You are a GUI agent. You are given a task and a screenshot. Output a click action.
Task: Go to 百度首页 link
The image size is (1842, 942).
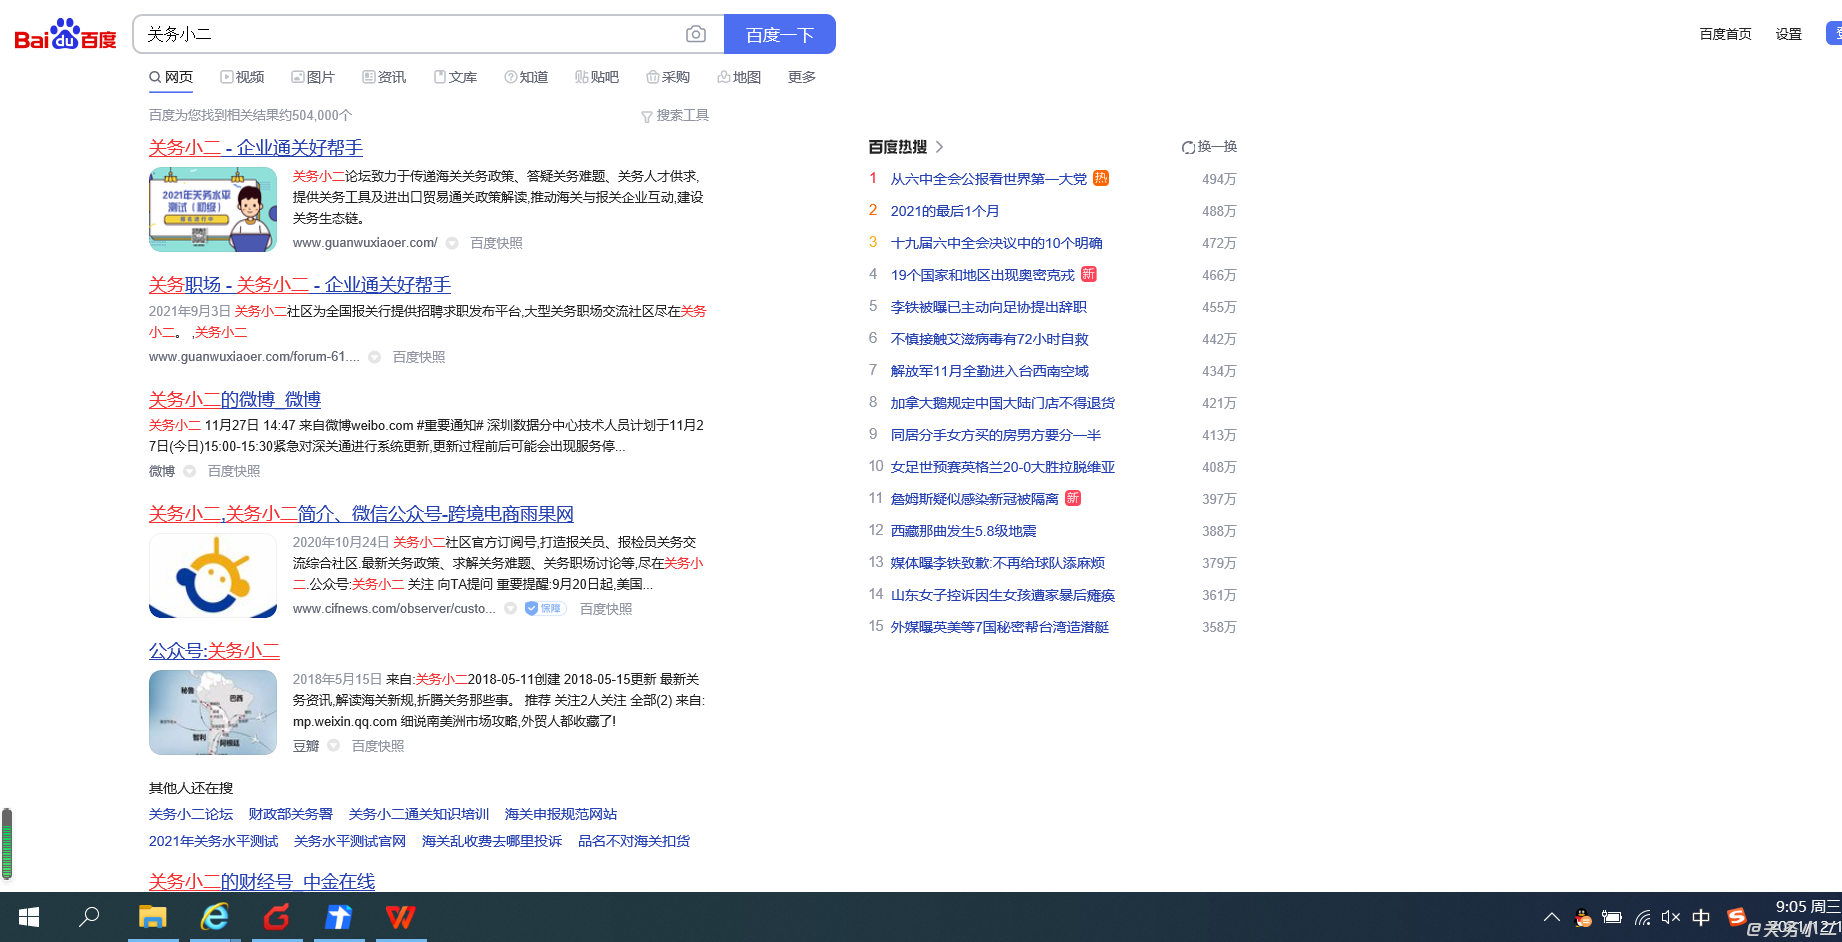(x=1726, y=34)
